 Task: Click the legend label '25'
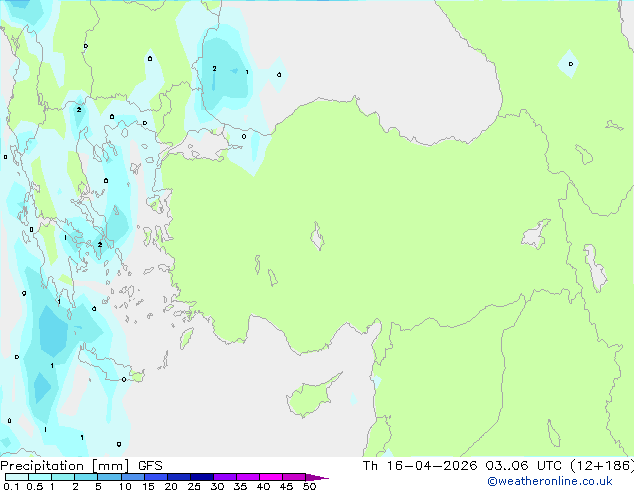tap(194, 486)
